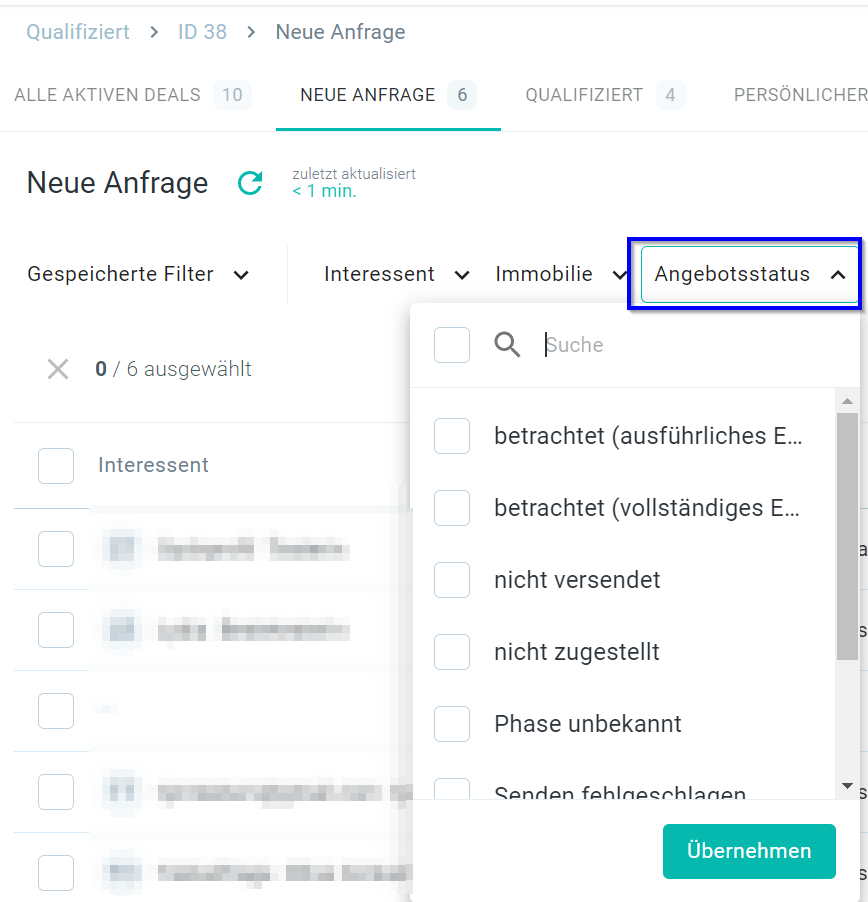Expand the Interessent filter dropdown
Viewport: 868px width, 902px height.
[x=396, y=274]
